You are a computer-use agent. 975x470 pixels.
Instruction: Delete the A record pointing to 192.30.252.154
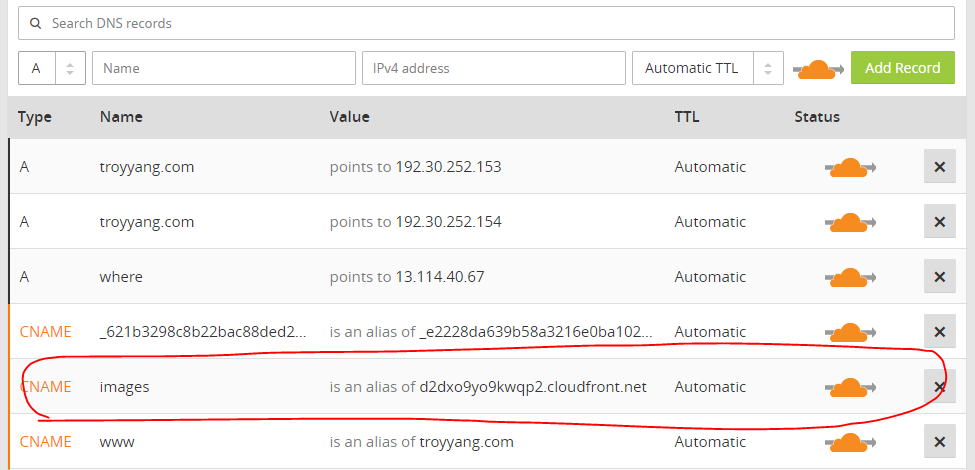pos(939,222)
